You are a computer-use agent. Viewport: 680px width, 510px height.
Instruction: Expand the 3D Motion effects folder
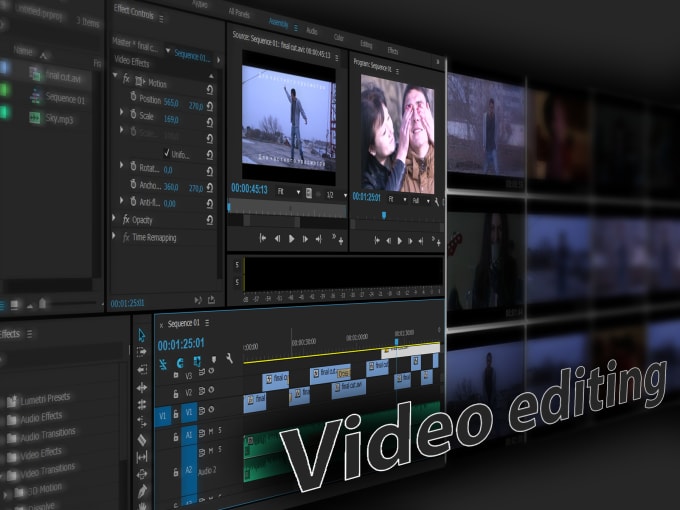(x=5, y=494)
